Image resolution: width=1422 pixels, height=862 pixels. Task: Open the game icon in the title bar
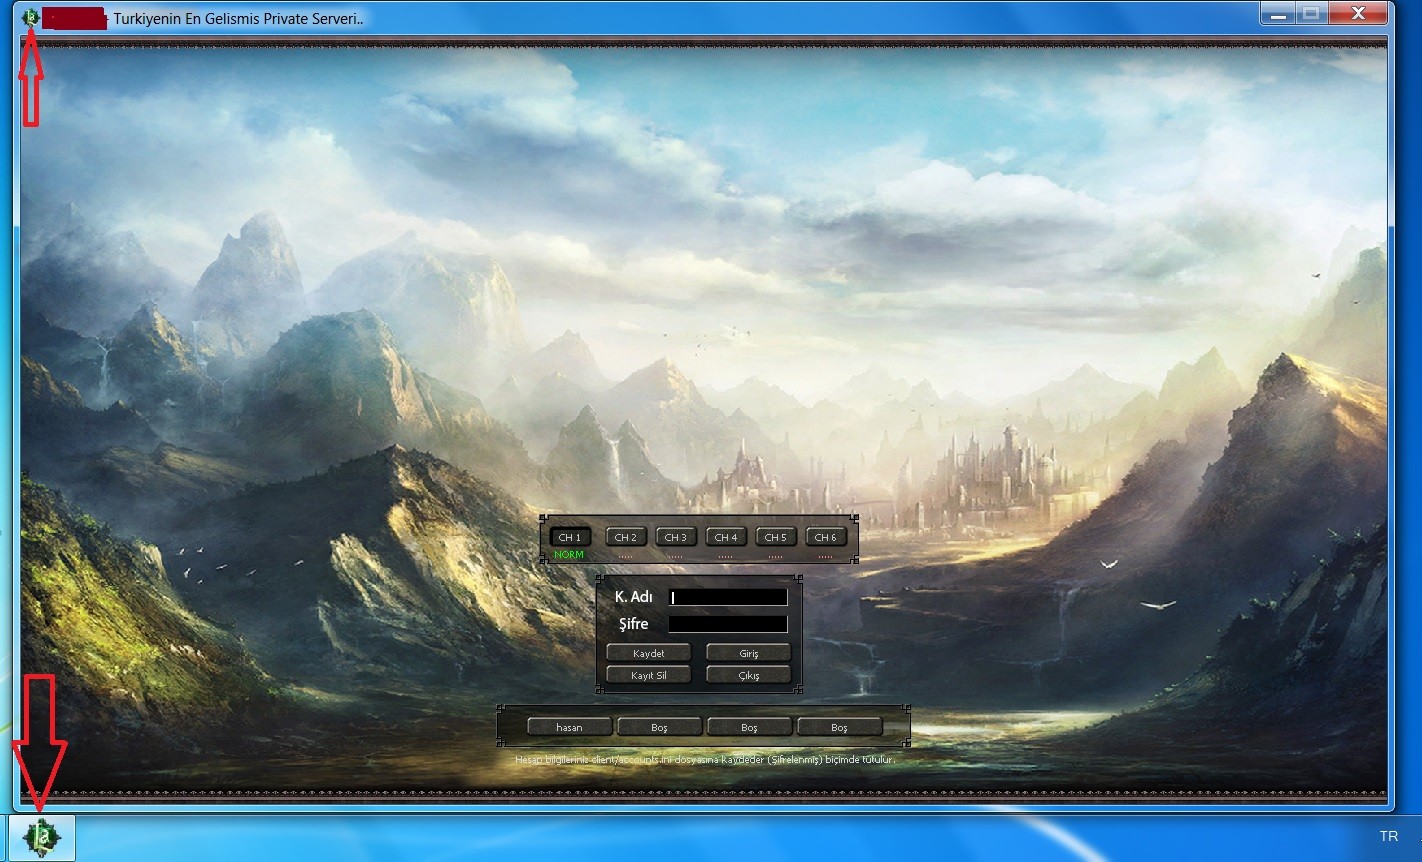coord(30,17)
